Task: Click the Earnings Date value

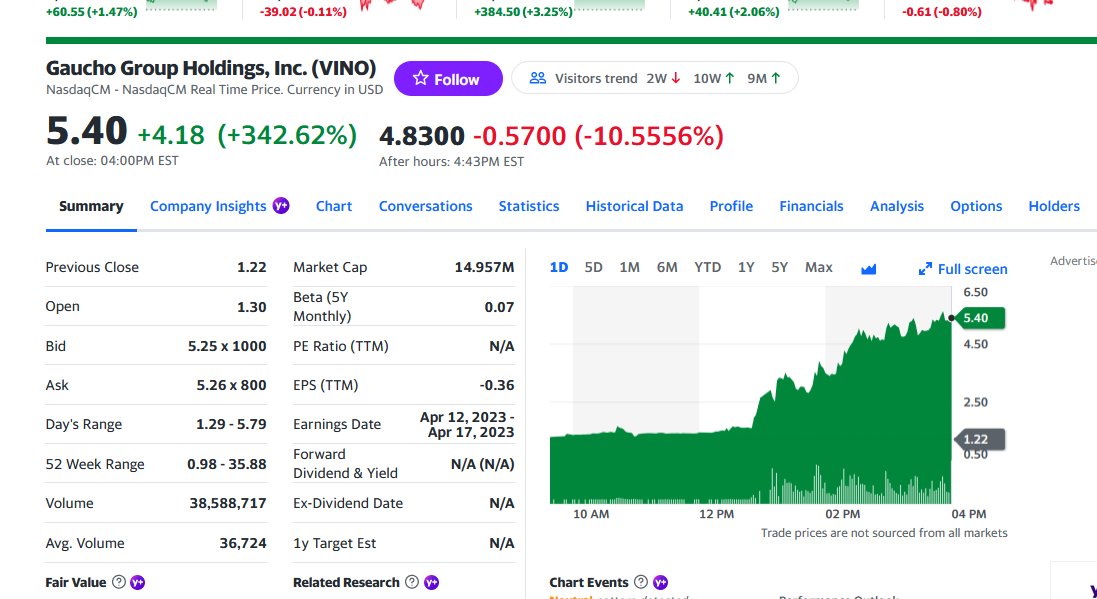Action: point(467,425)
